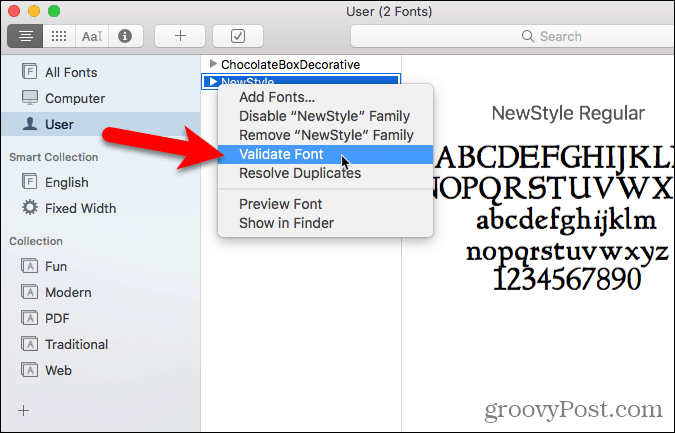Close the Font Book window with red button

click(14, 10)
